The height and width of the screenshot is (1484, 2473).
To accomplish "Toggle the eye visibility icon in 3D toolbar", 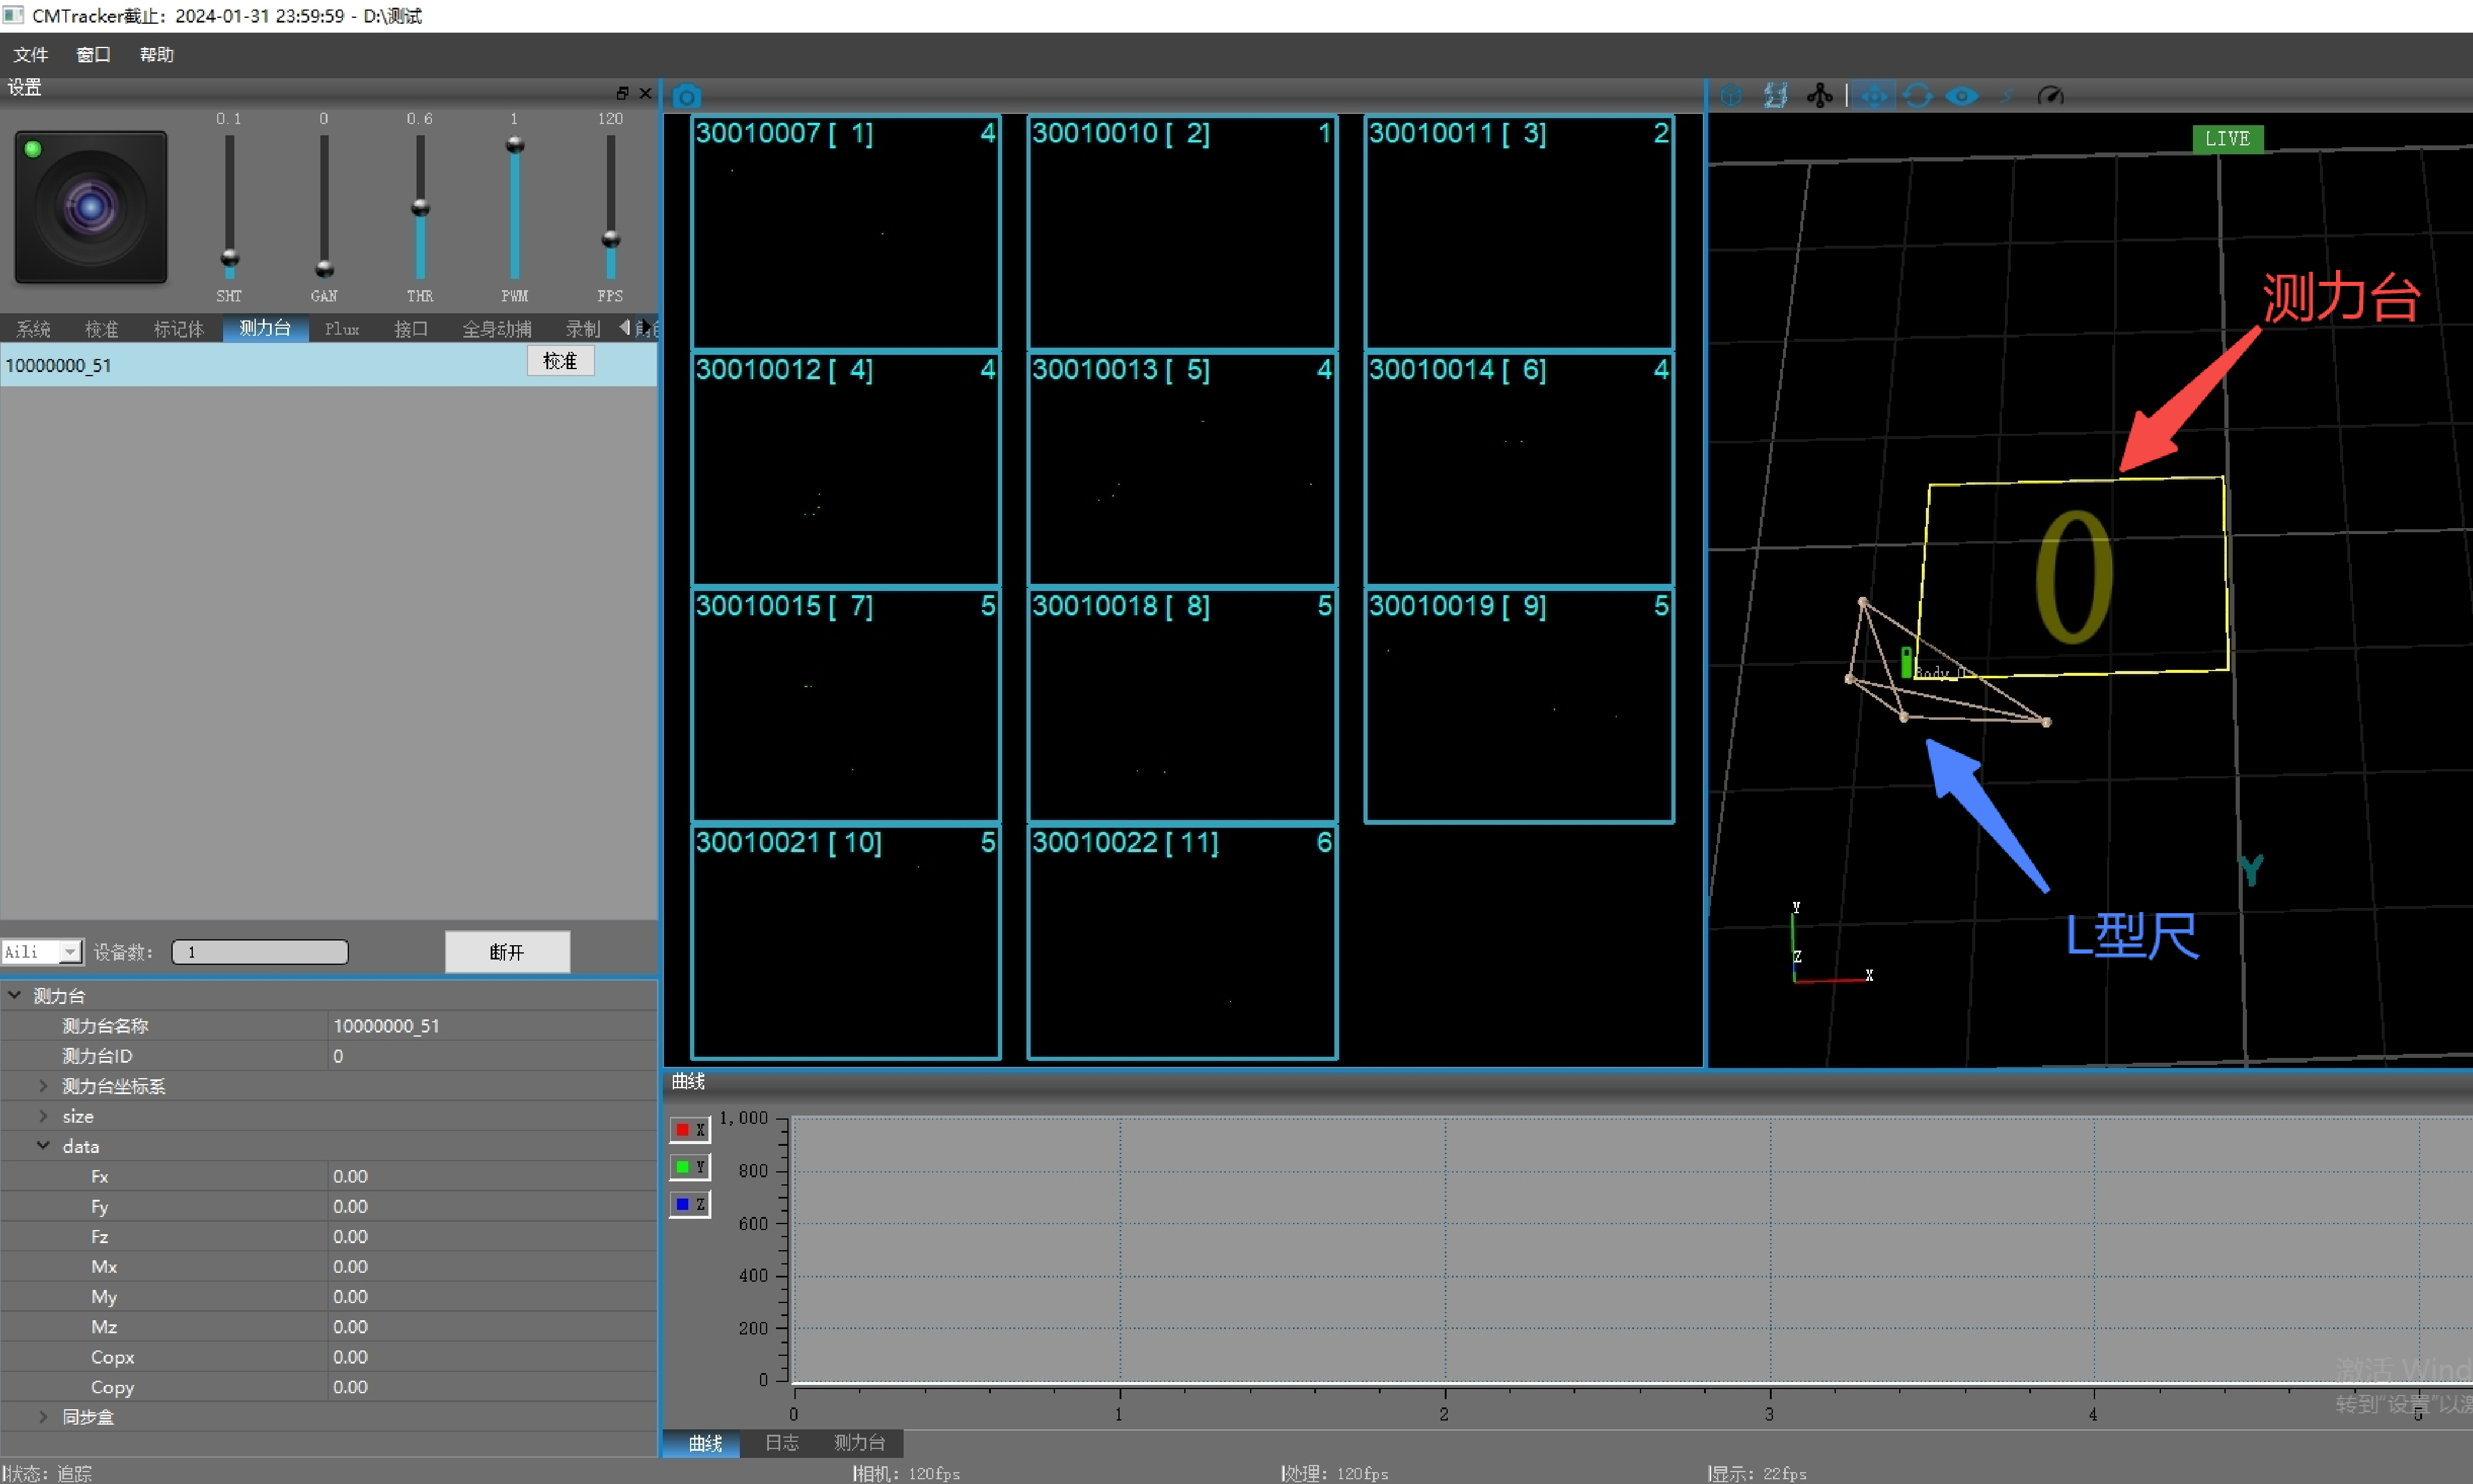I will pyautogui.click(x=1961, y=96).
